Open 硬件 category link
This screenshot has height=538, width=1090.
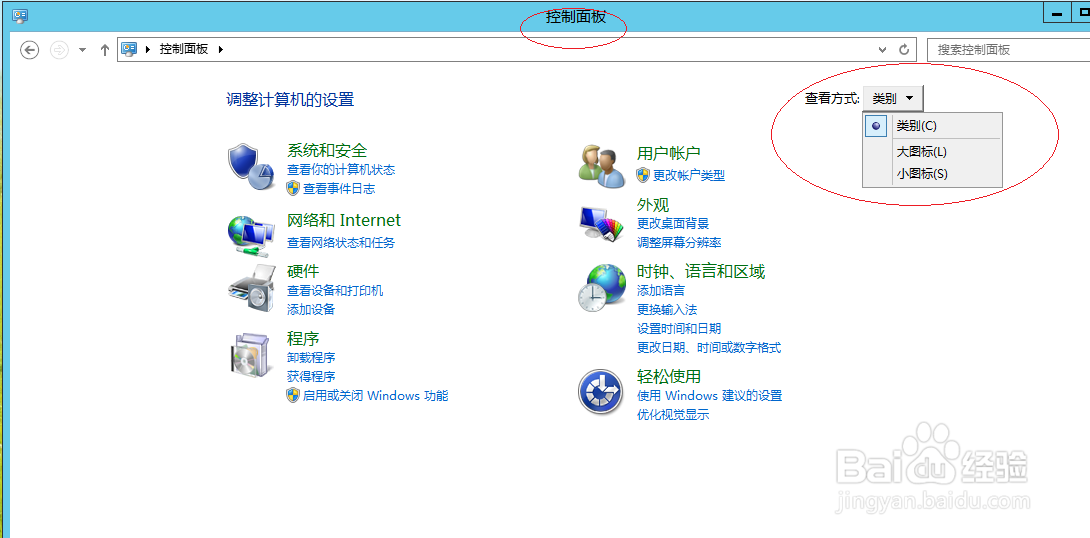click(303, 271)
